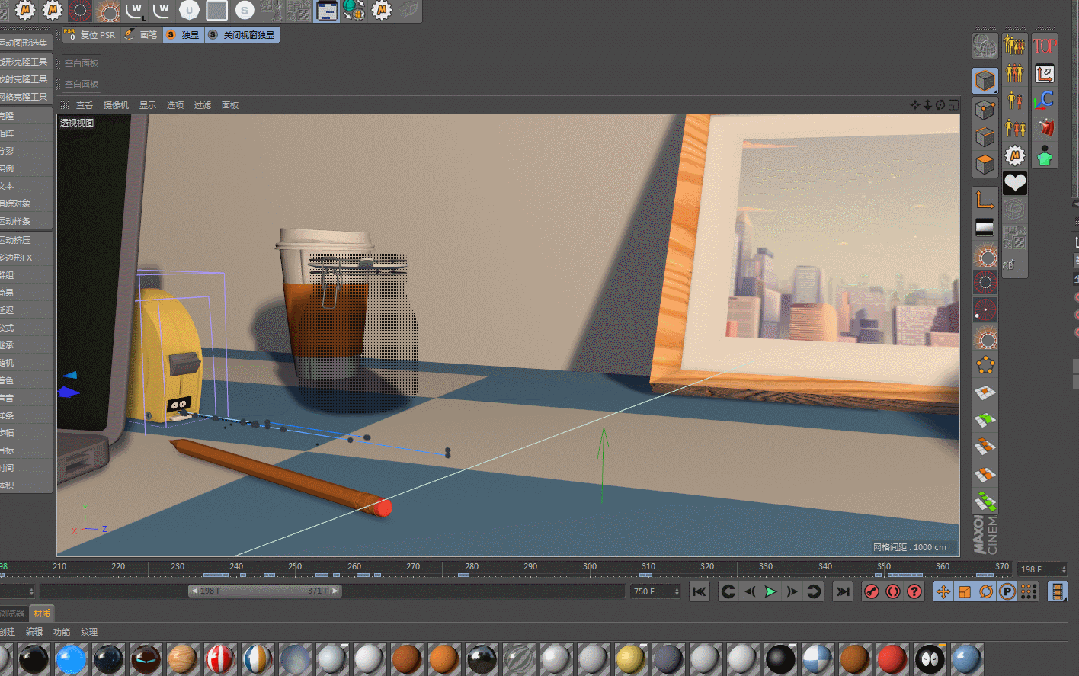The height and width of the screenshot is (676, 1079).
Task: Toggle the 关闭视窗独显 viewport solo button
Action: pos(242,34)
